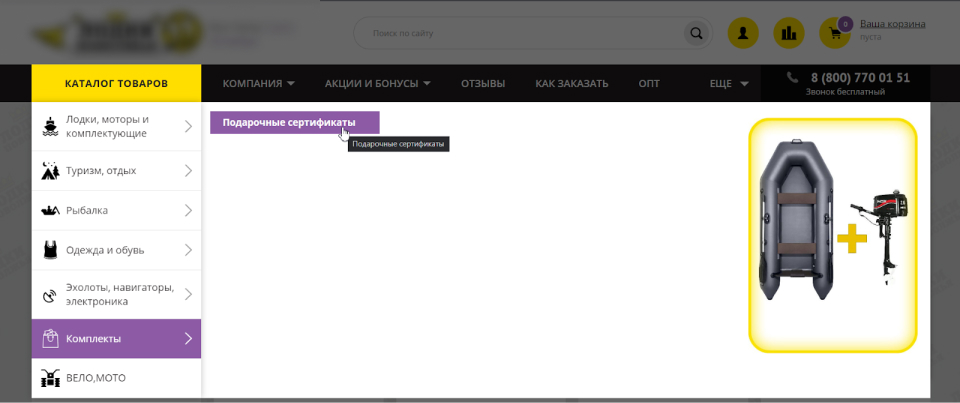Screen dimensions: 960x403
Task: Click the vest icon for Одежда и обувь
Action: click(x=50, y=250)
